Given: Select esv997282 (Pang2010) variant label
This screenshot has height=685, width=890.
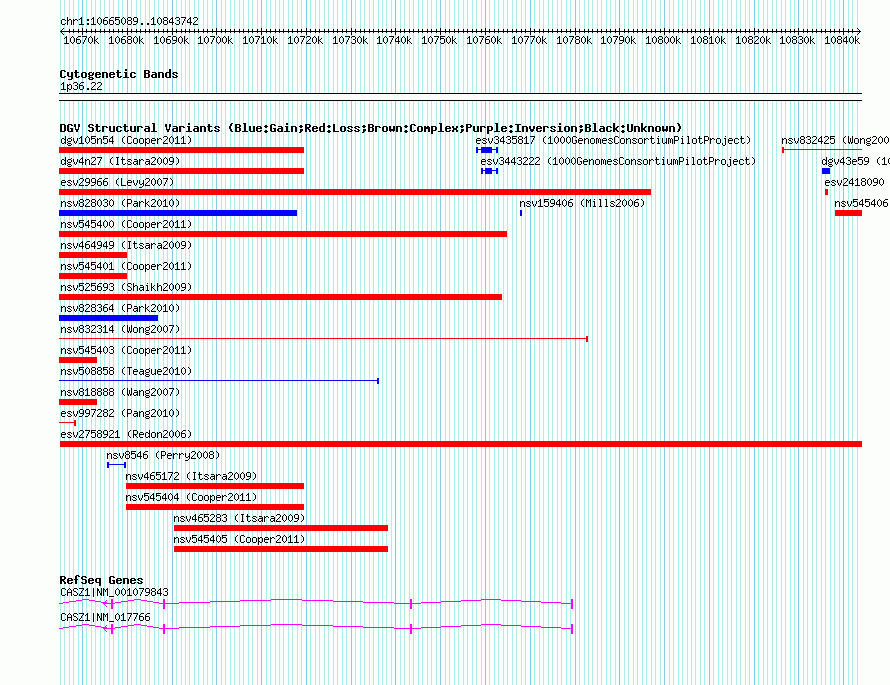Looking at the screenshot, I should (x=120, y=413).
